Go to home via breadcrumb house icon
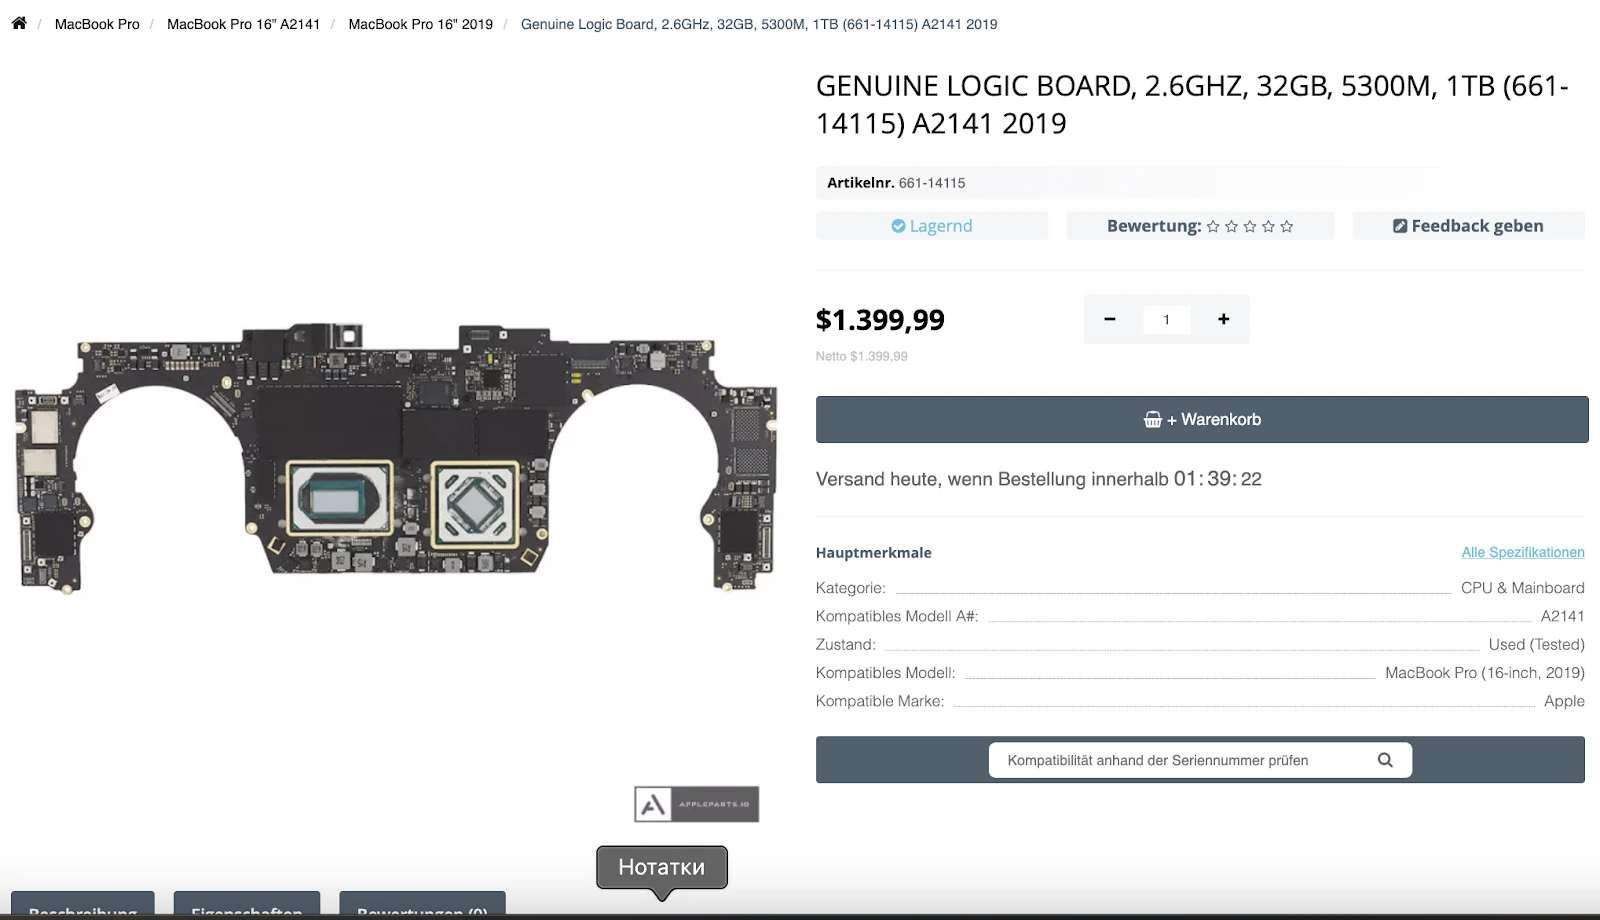Screen dimensions: 1600x920 point(19,23)
